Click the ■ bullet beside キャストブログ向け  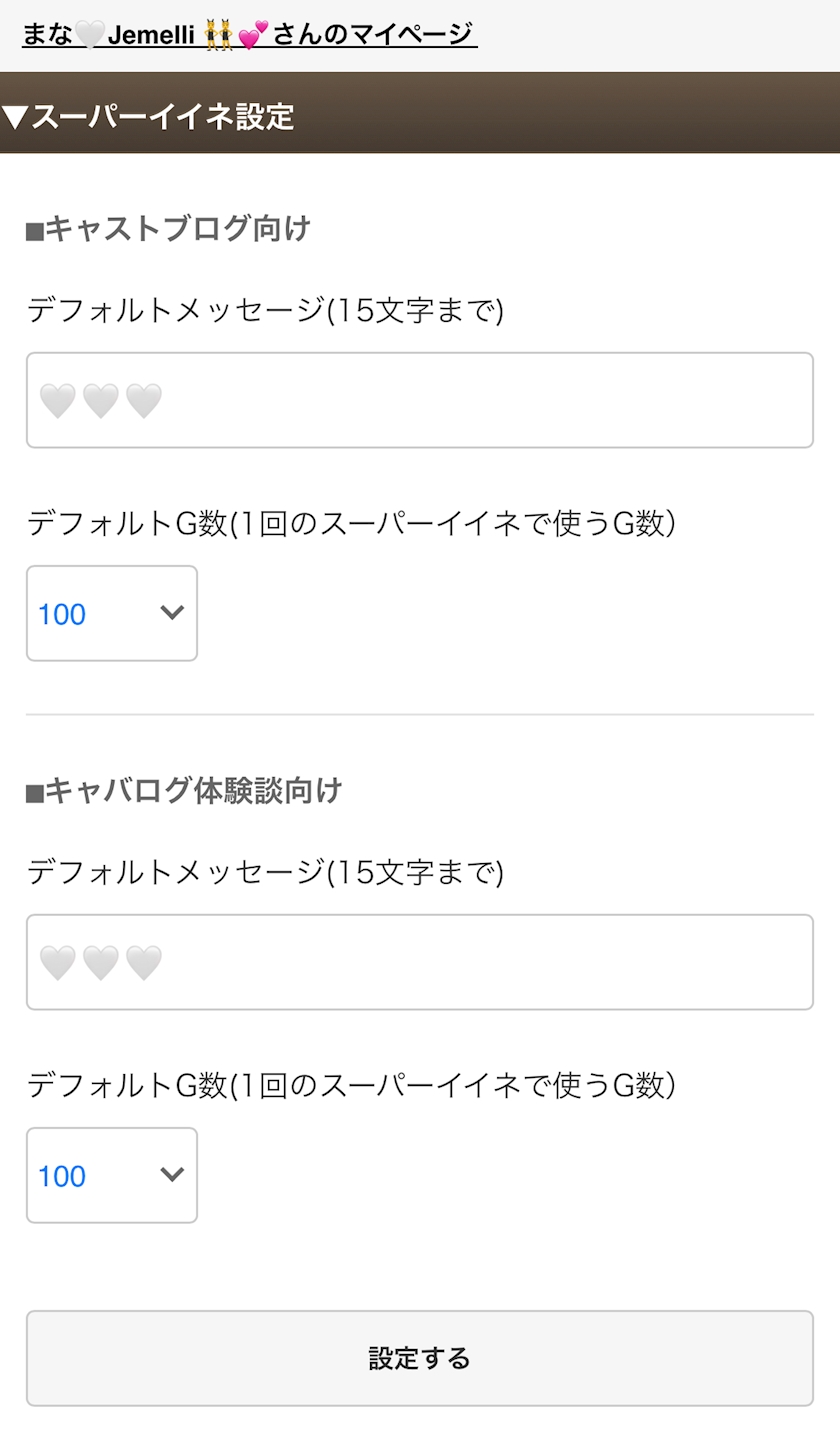pyautogui.click(x=34, y=232)
